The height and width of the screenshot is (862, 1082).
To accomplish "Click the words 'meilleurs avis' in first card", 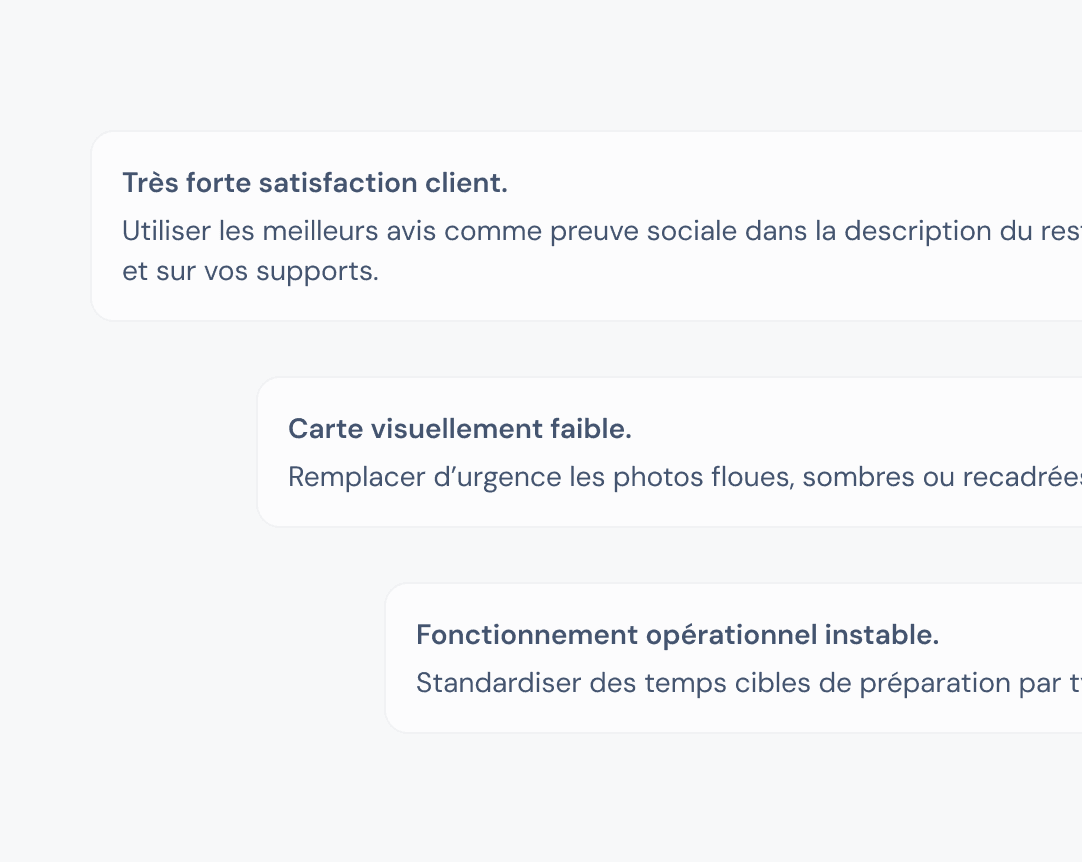I will coord(349,231).
